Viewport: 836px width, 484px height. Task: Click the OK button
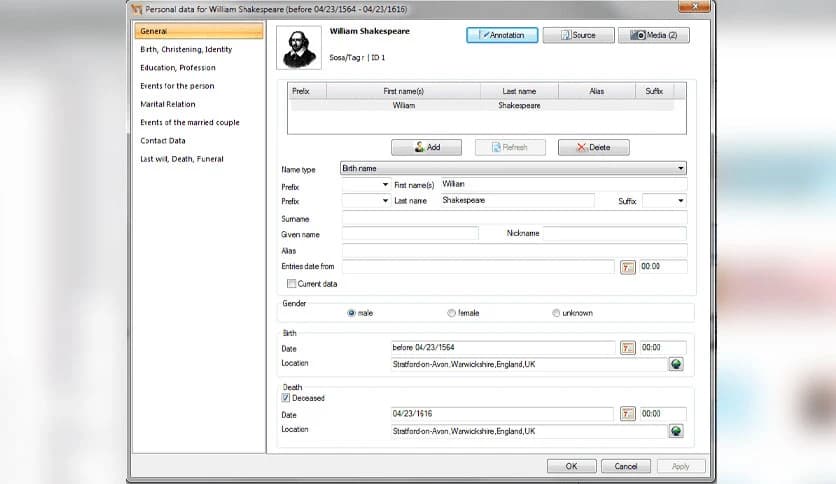[x=572, y=466]
